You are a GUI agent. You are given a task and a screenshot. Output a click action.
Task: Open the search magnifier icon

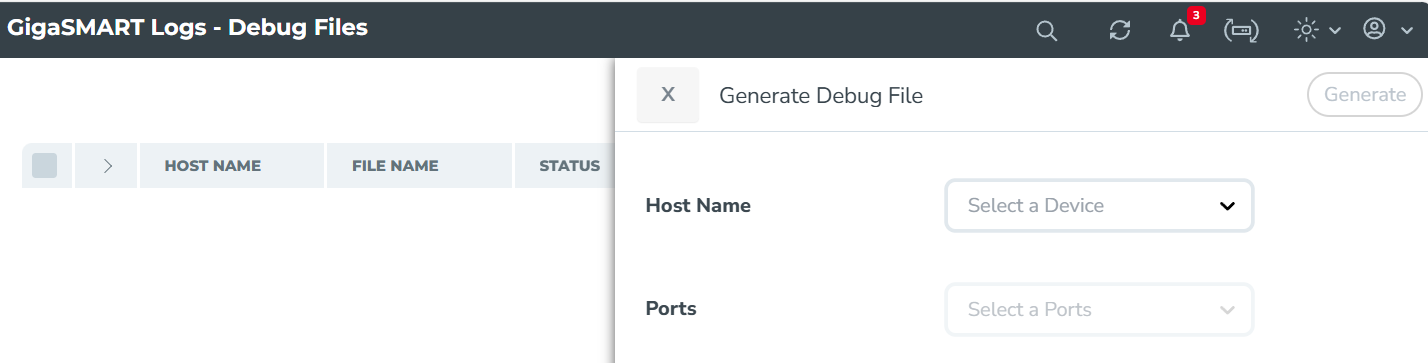click(1046, 31)
